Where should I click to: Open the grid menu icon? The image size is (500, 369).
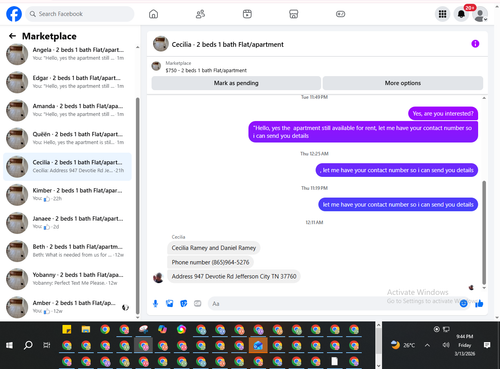click(x=442, y=14)
